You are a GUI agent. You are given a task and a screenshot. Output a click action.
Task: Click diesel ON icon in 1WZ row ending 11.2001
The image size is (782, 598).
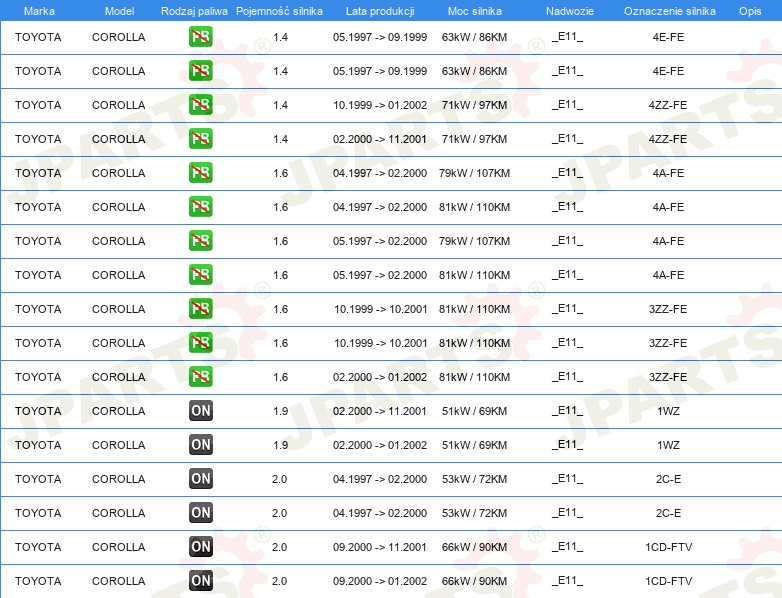point(200,410)
